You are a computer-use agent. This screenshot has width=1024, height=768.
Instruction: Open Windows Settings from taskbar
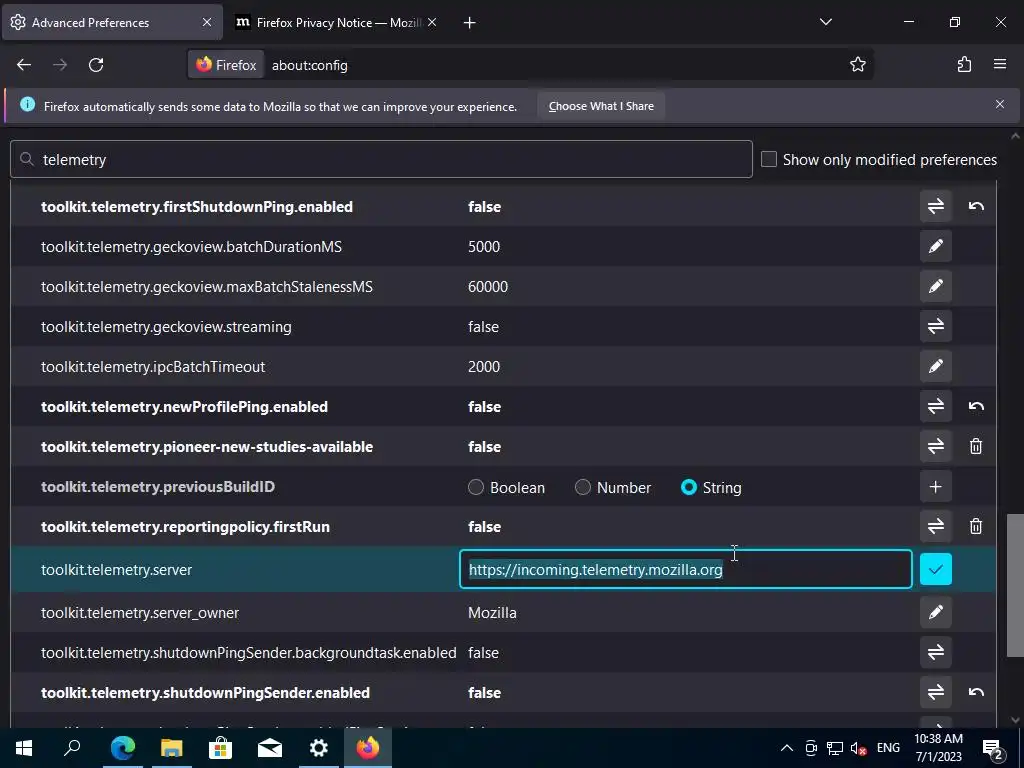[x=319, y=748]
